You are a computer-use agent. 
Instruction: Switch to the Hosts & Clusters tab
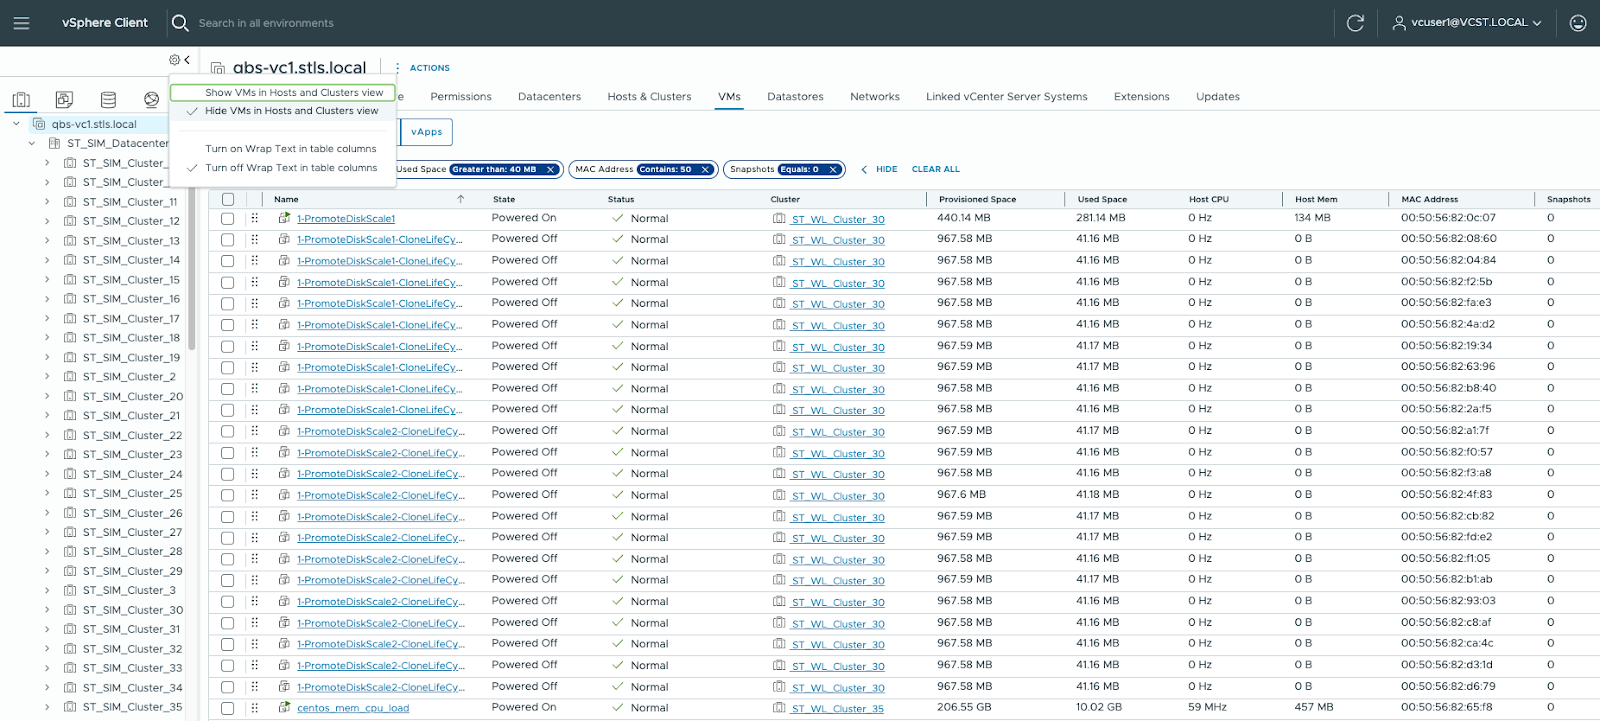click(x=649, y=97)
